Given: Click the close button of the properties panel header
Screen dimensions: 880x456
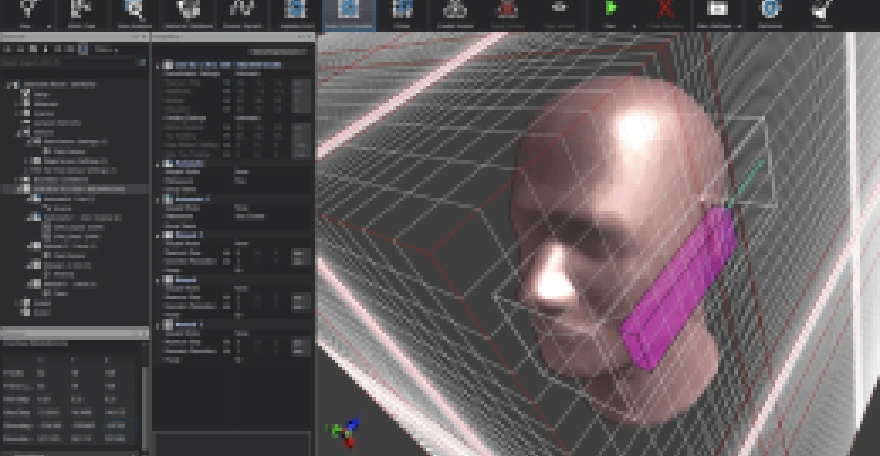Looking at the screenshot, I should point(310,36).
